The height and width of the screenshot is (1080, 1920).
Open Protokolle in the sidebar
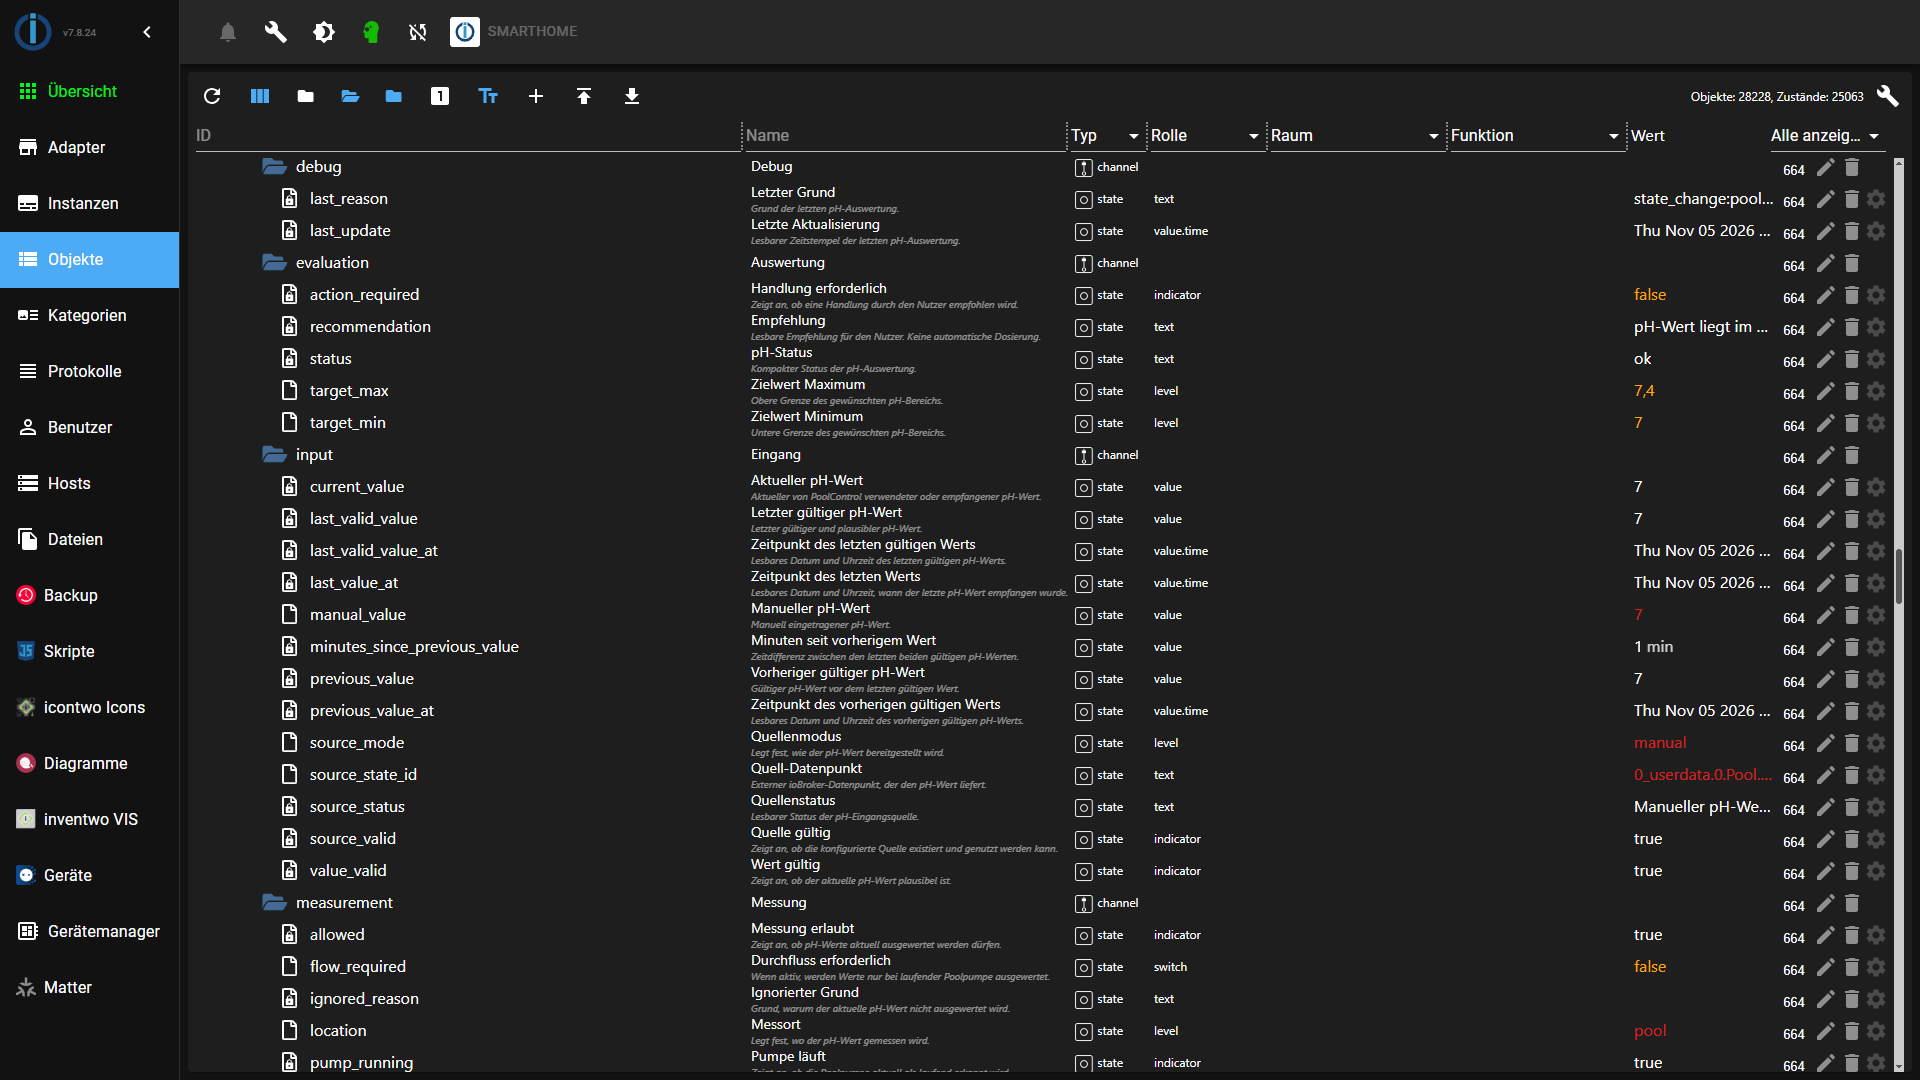[x=90, y=371]
